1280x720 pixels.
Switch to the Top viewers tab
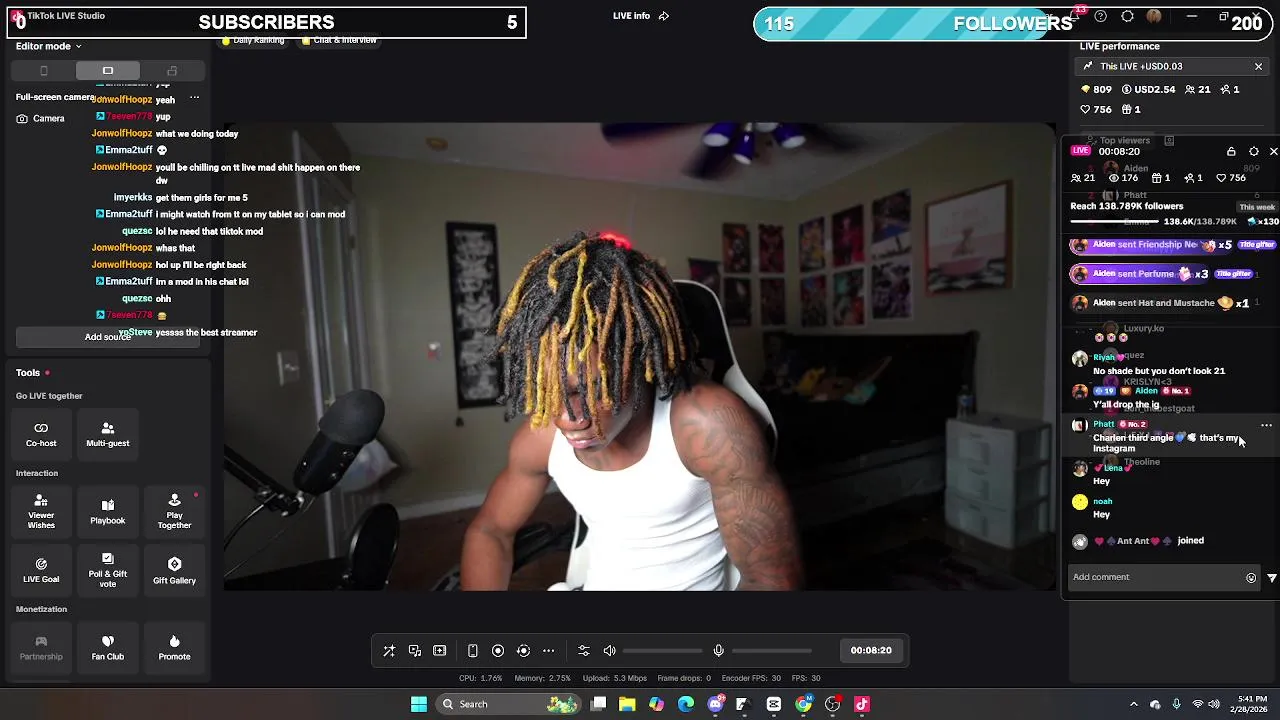click(x=1120, y=141)
